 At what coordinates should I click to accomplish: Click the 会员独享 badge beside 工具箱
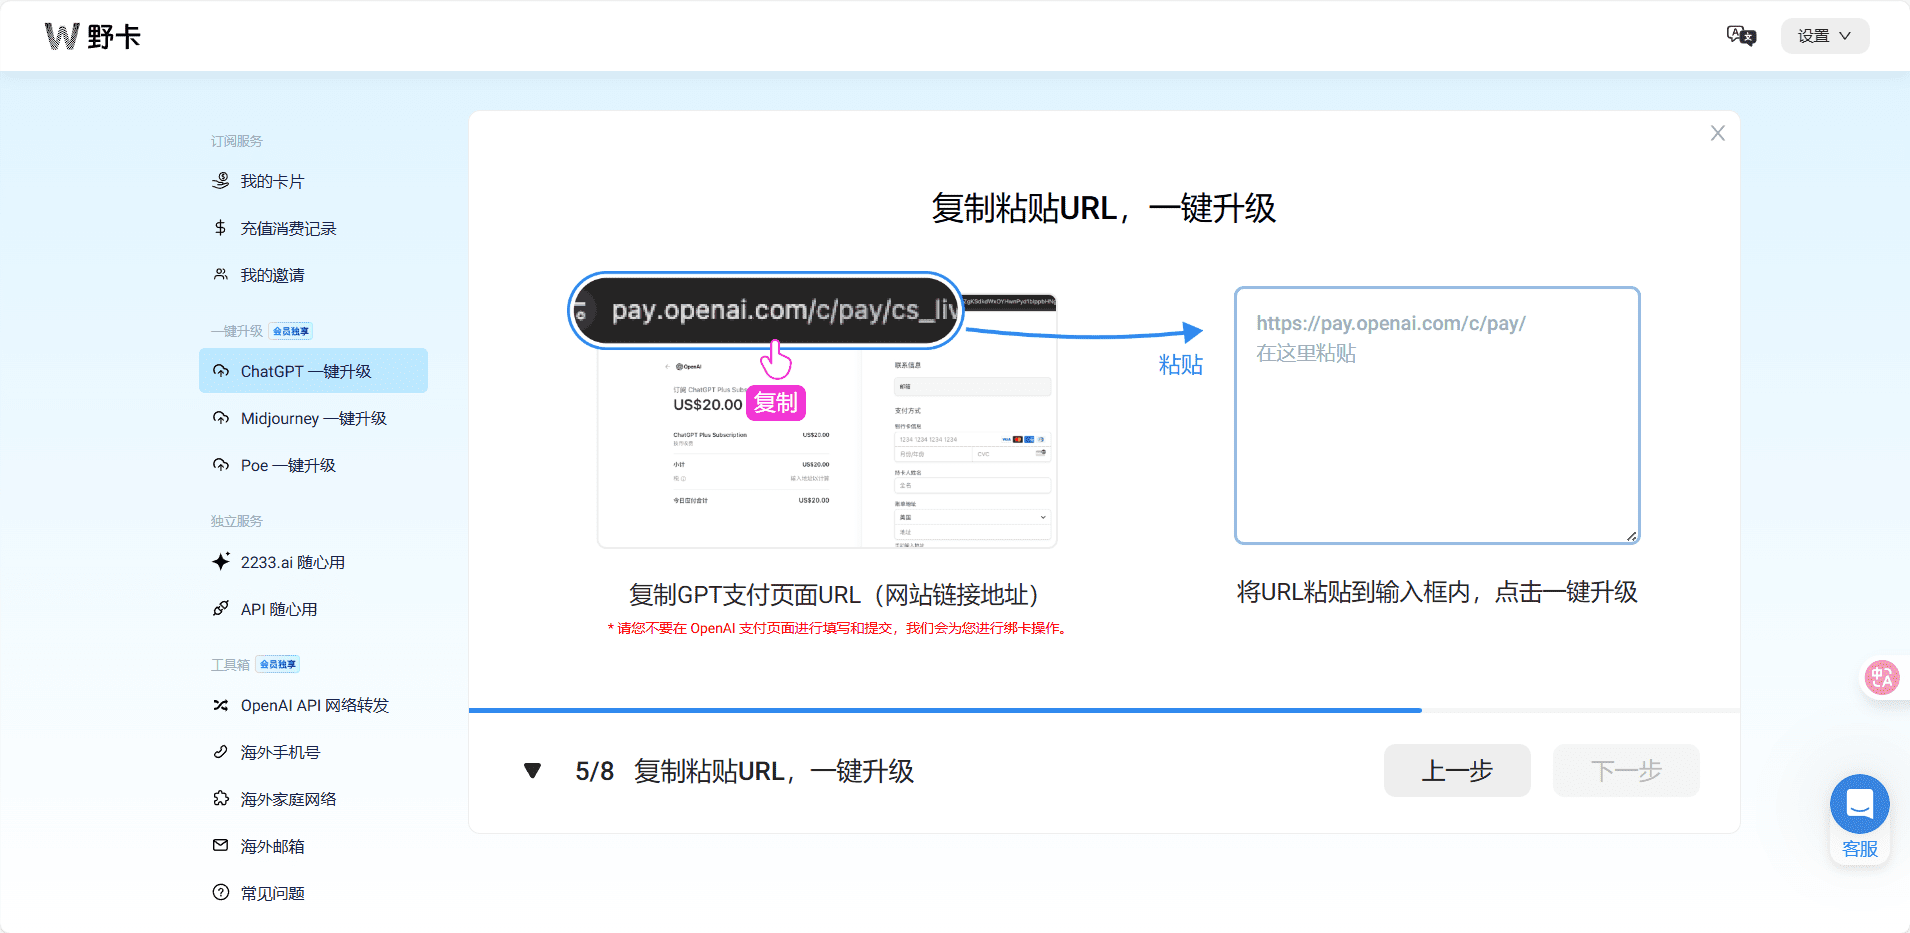278,664
